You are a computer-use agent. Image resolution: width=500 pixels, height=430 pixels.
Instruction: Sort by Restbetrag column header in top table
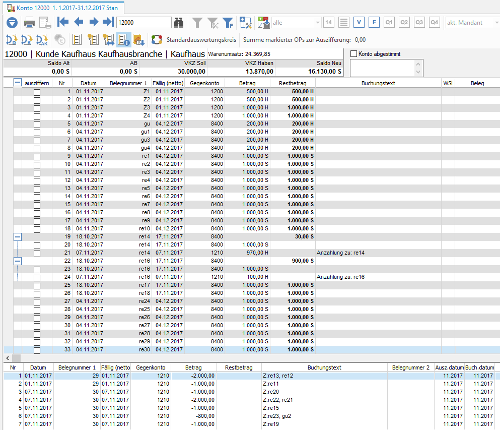(292, 83)
